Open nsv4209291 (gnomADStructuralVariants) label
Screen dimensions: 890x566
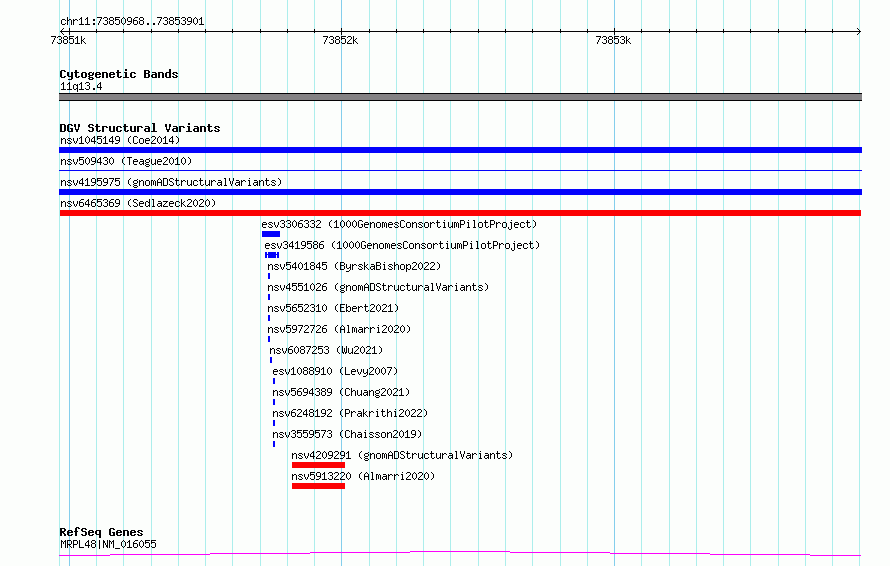click(x=402, y=455)
